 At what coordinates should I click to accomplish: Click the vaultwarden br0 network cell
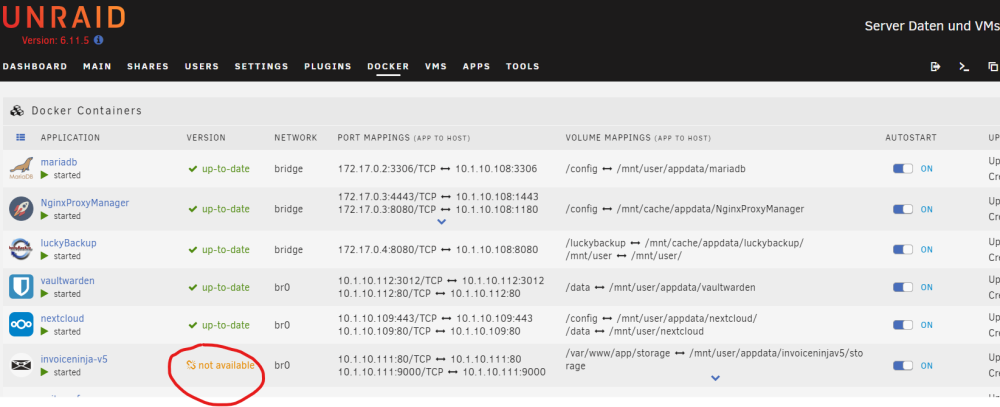pos(282,287)
